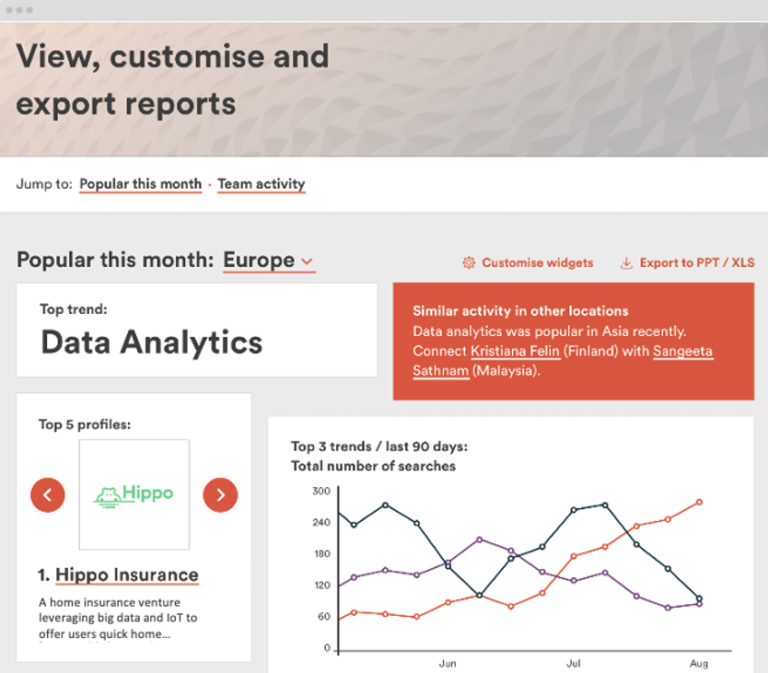
Task: Click Customise widgets text link
Action: coord(537,263)
